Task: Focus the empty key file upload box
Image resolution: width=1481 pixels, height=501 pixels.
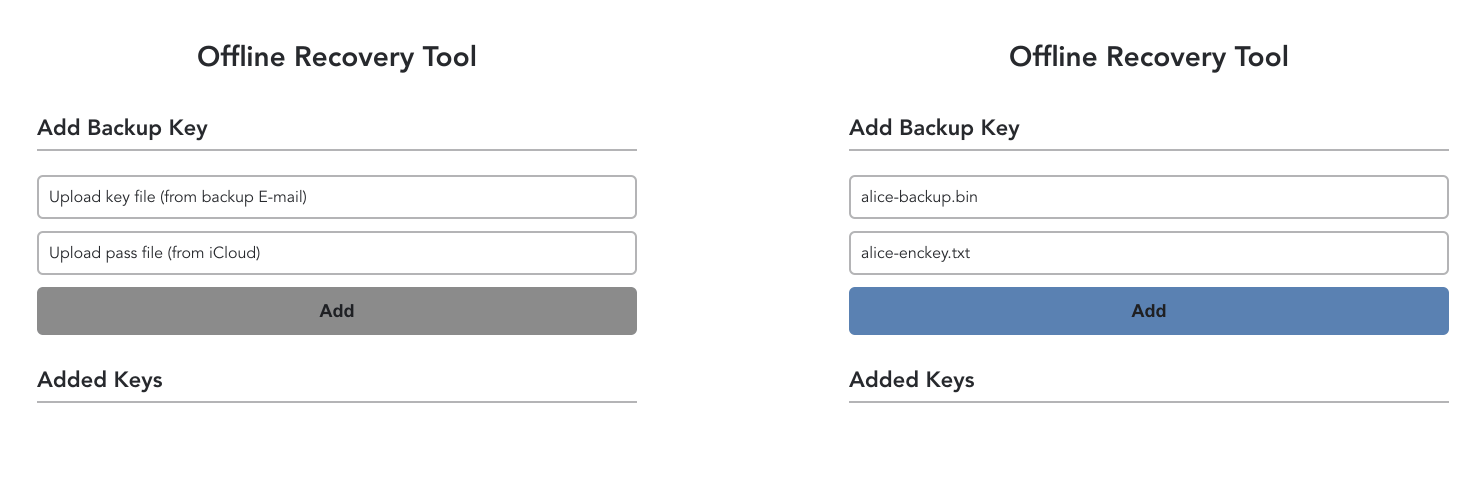Action: click(336, 197)
